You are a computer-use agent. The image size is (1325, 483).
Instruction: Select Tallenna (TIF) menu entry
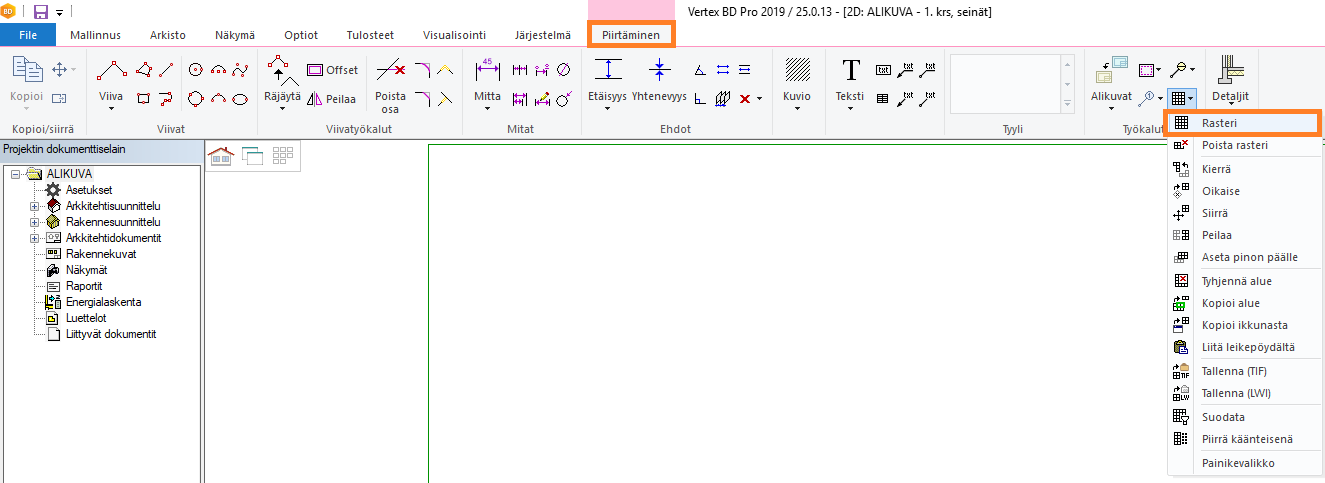pos(1234,371)
